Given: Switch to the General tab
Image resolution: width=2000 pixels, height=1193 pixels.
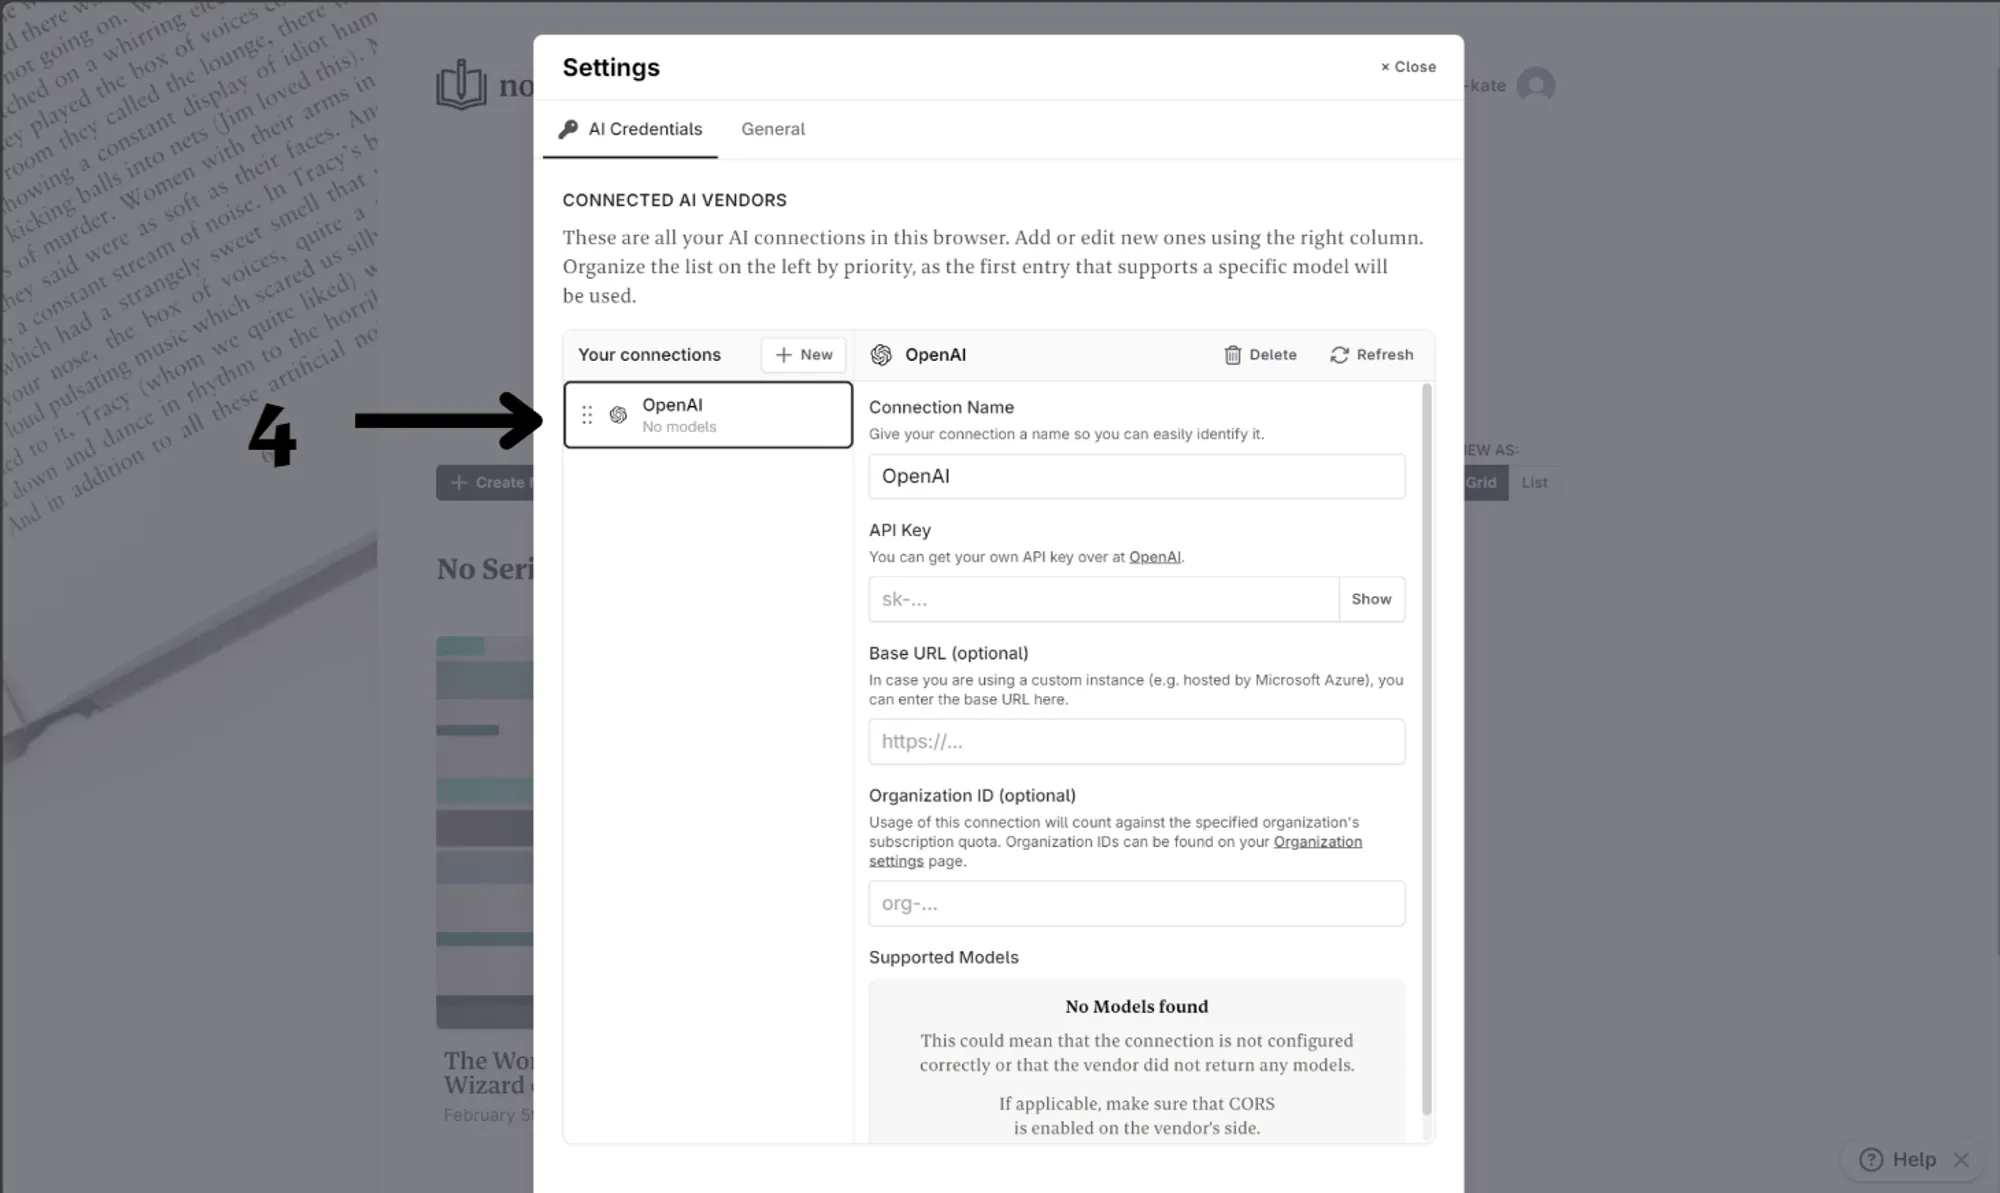Looking at the screenshot, I should point(772,128).
